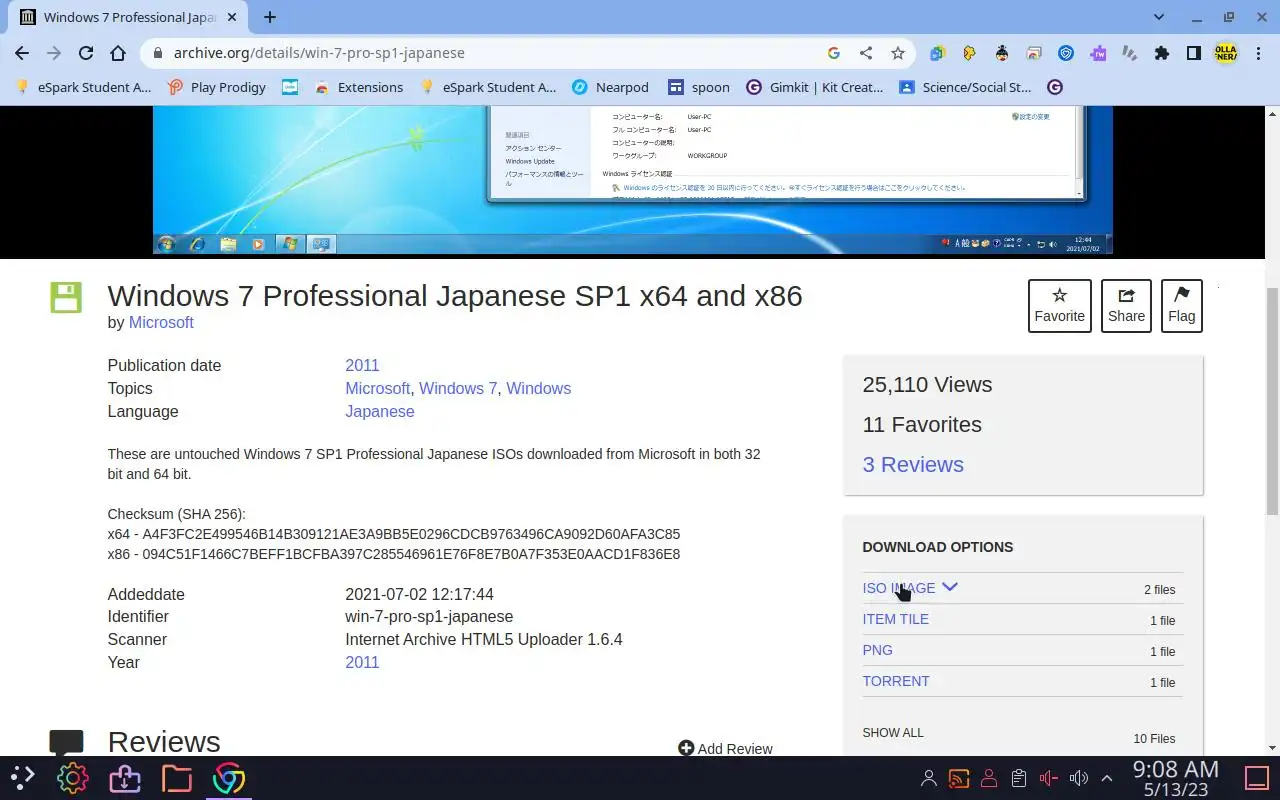Open the Windows topic link
Image resolution: width=1280 pixels, height=800 pixels.
(x=538, y=388)
